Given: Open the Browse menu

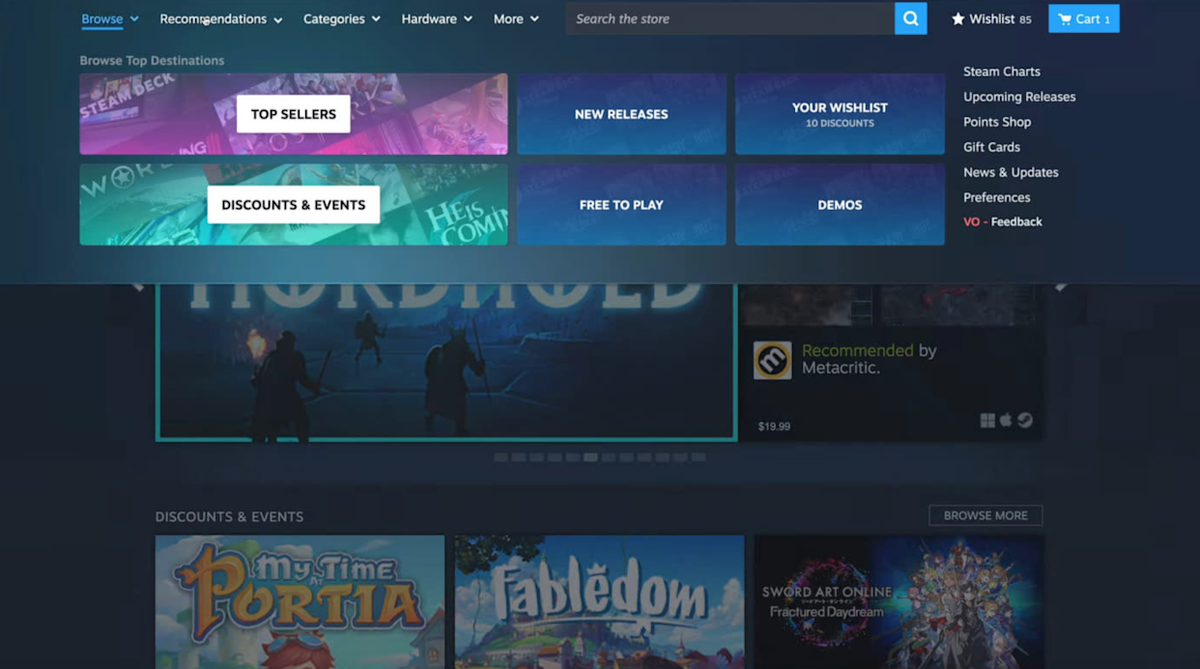Looking at the screenshot, I should (100, 18).
